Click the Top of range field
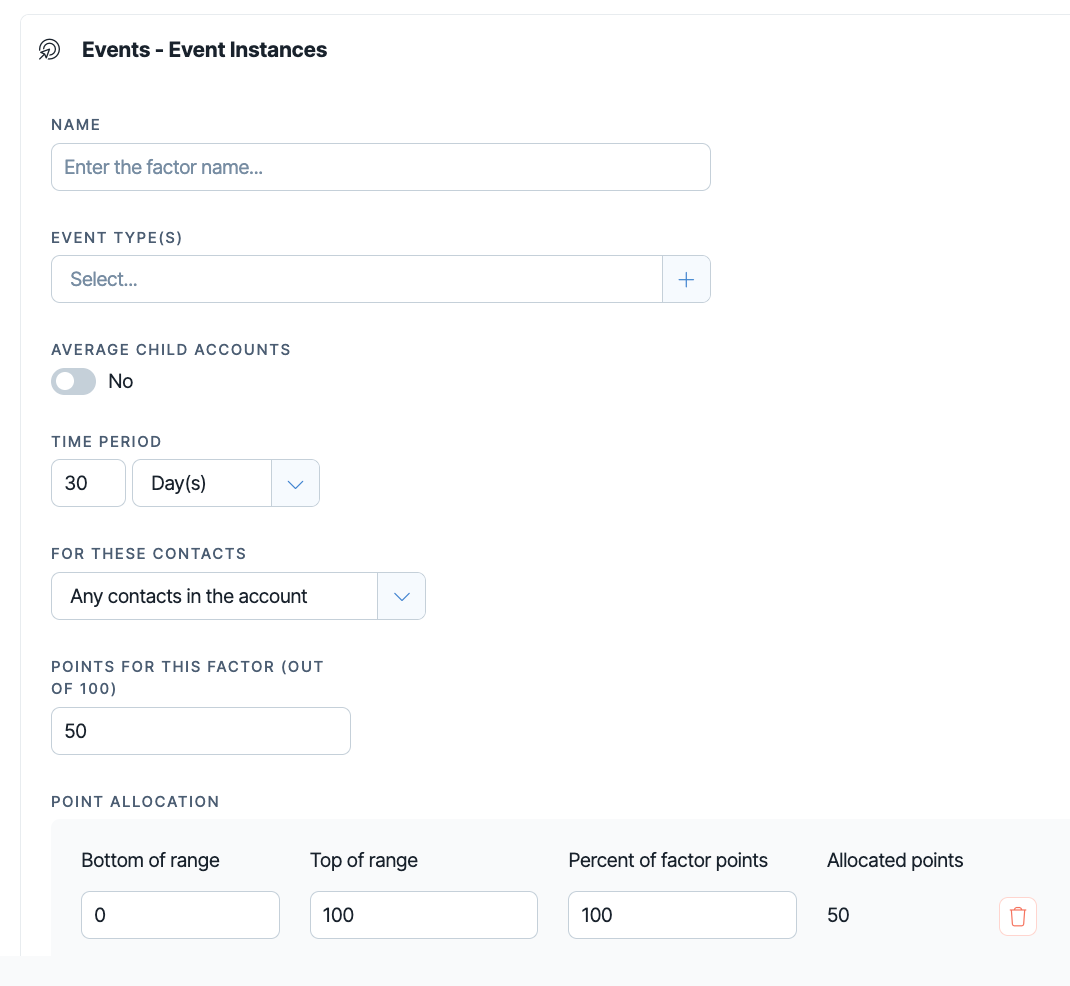 [424, 915]
